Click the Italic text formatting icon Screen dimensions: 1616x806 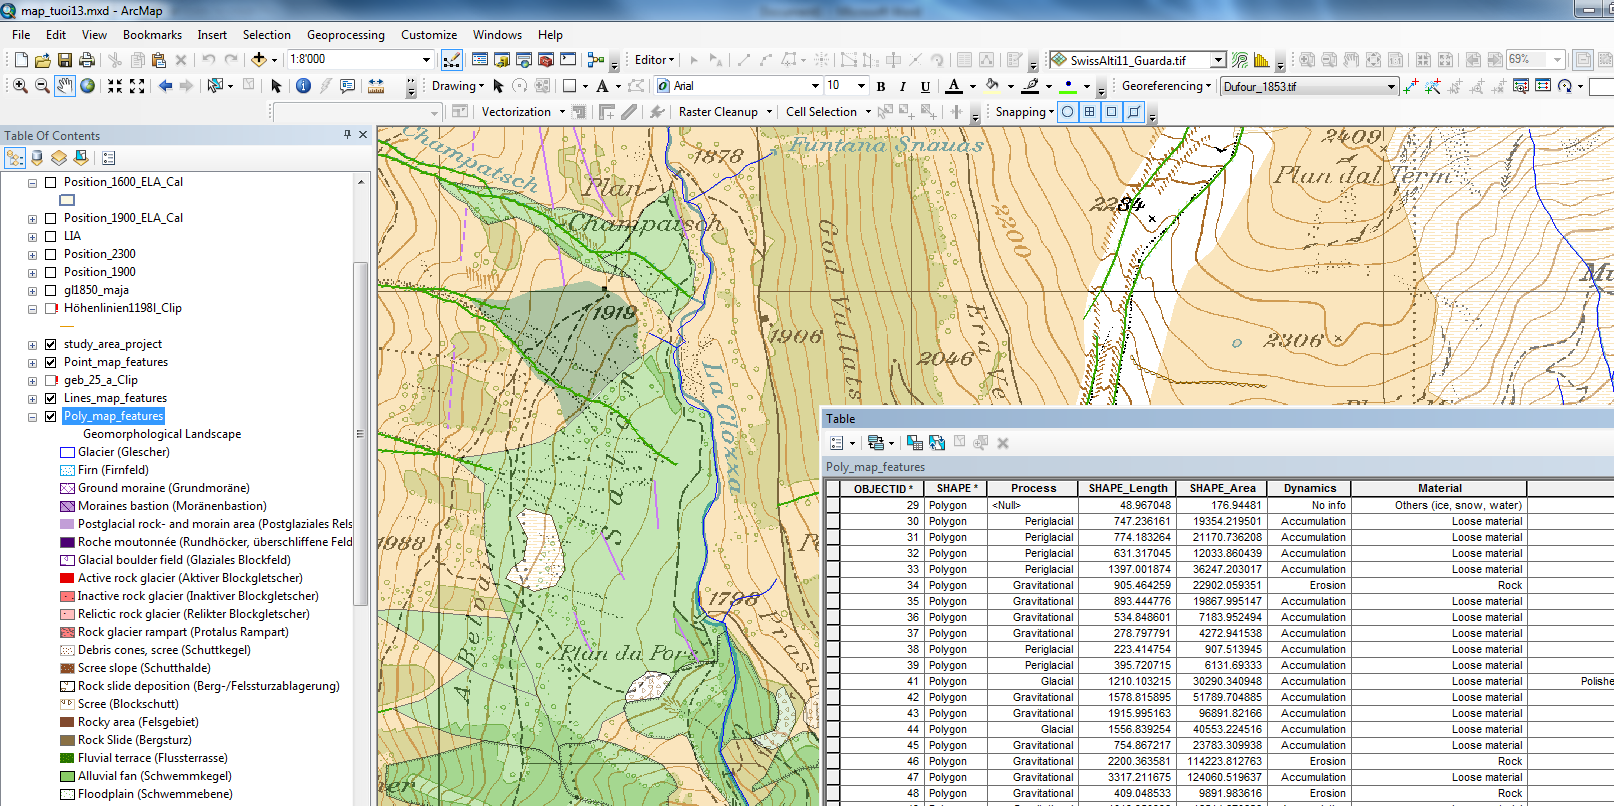pos(903,86)
